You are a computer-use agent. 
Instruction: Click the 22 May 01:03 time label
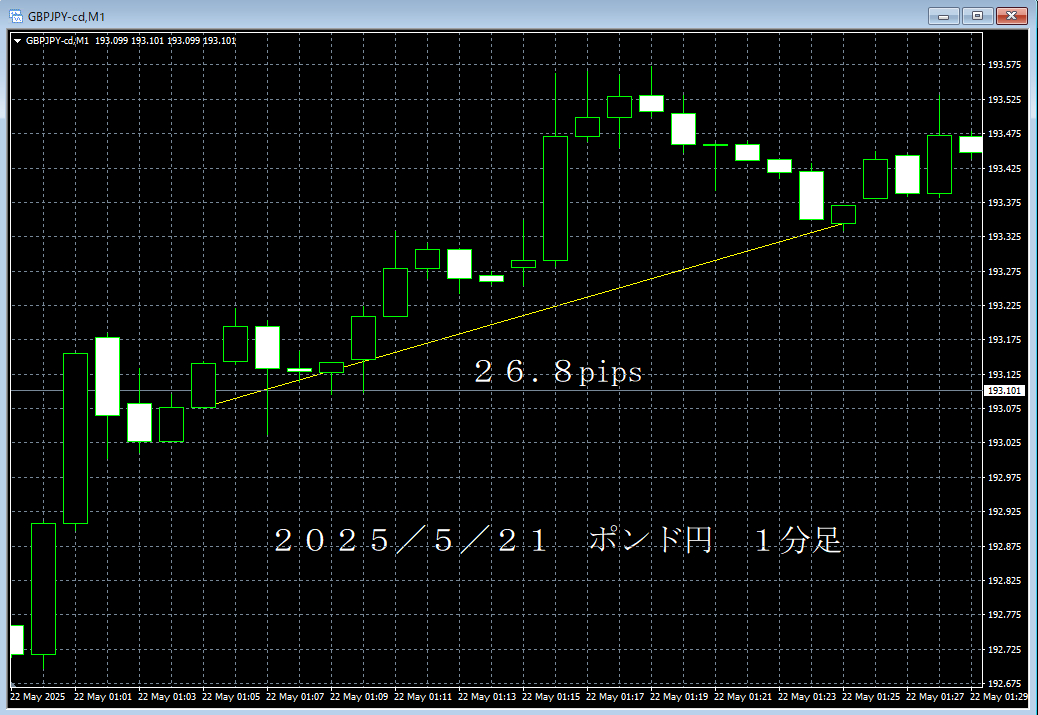(x=167, y=696)
